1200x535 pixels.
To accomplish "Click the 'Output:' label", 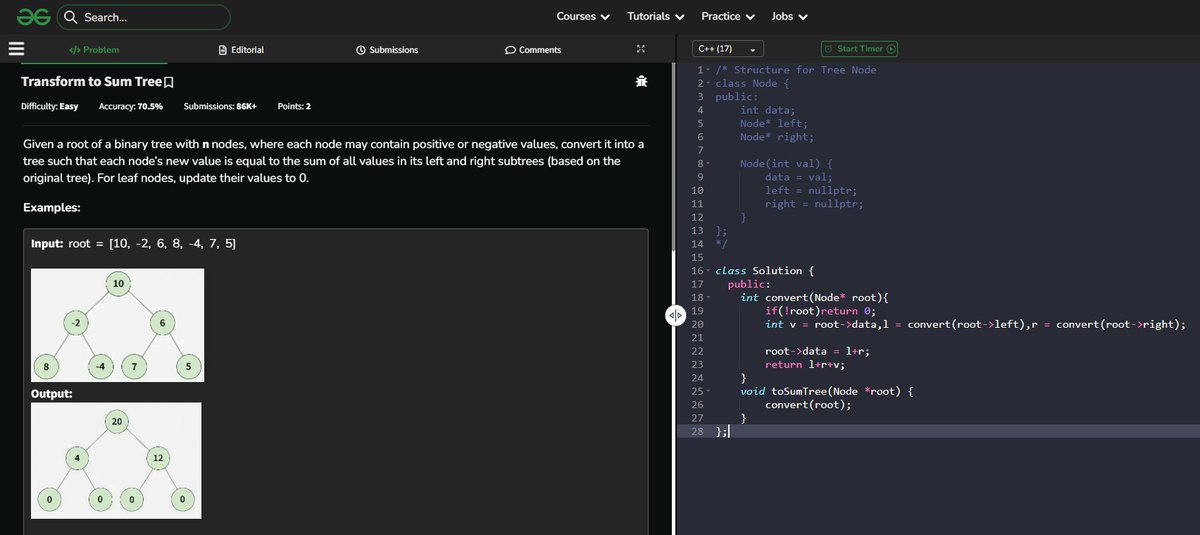I will coord(51,393).
